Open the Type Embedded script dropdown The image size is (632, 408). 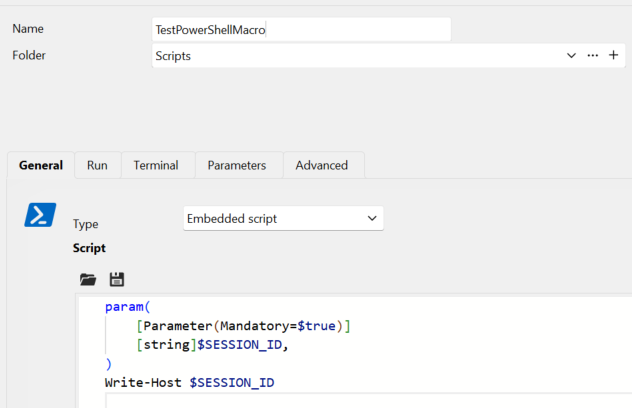283,219
